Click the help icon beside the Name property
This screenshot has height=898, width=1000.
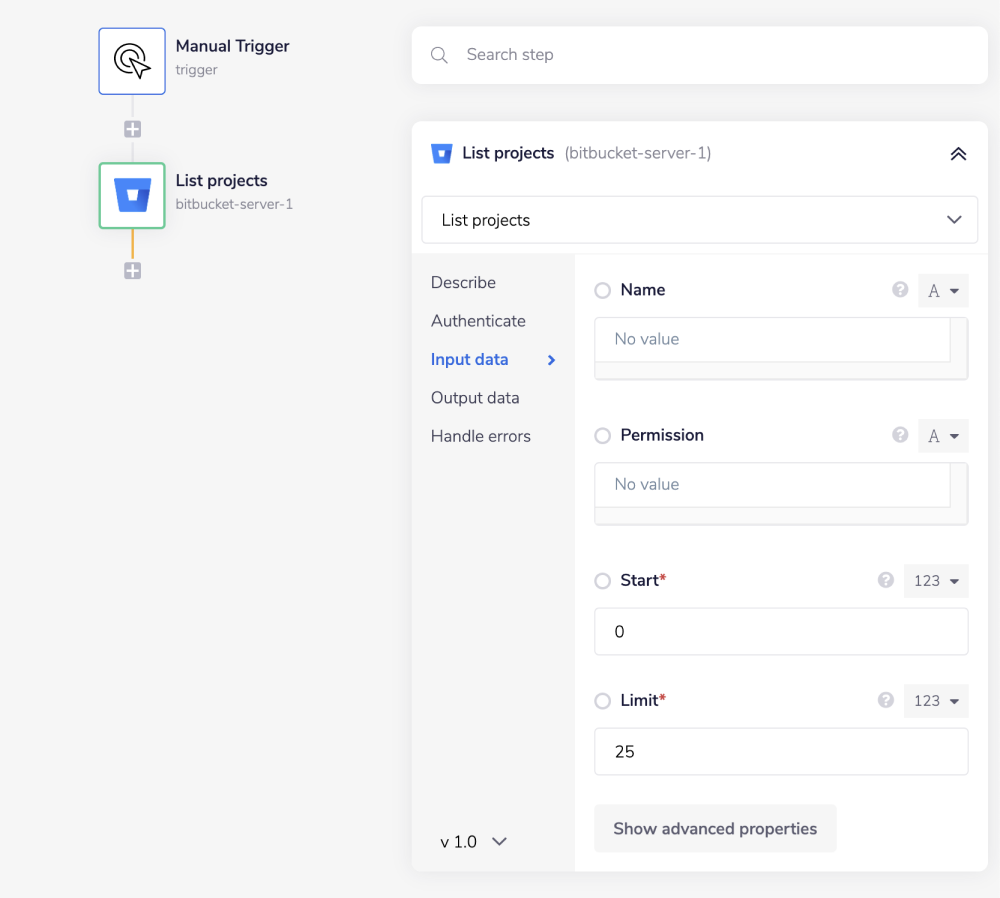click(x=900, y=290)
